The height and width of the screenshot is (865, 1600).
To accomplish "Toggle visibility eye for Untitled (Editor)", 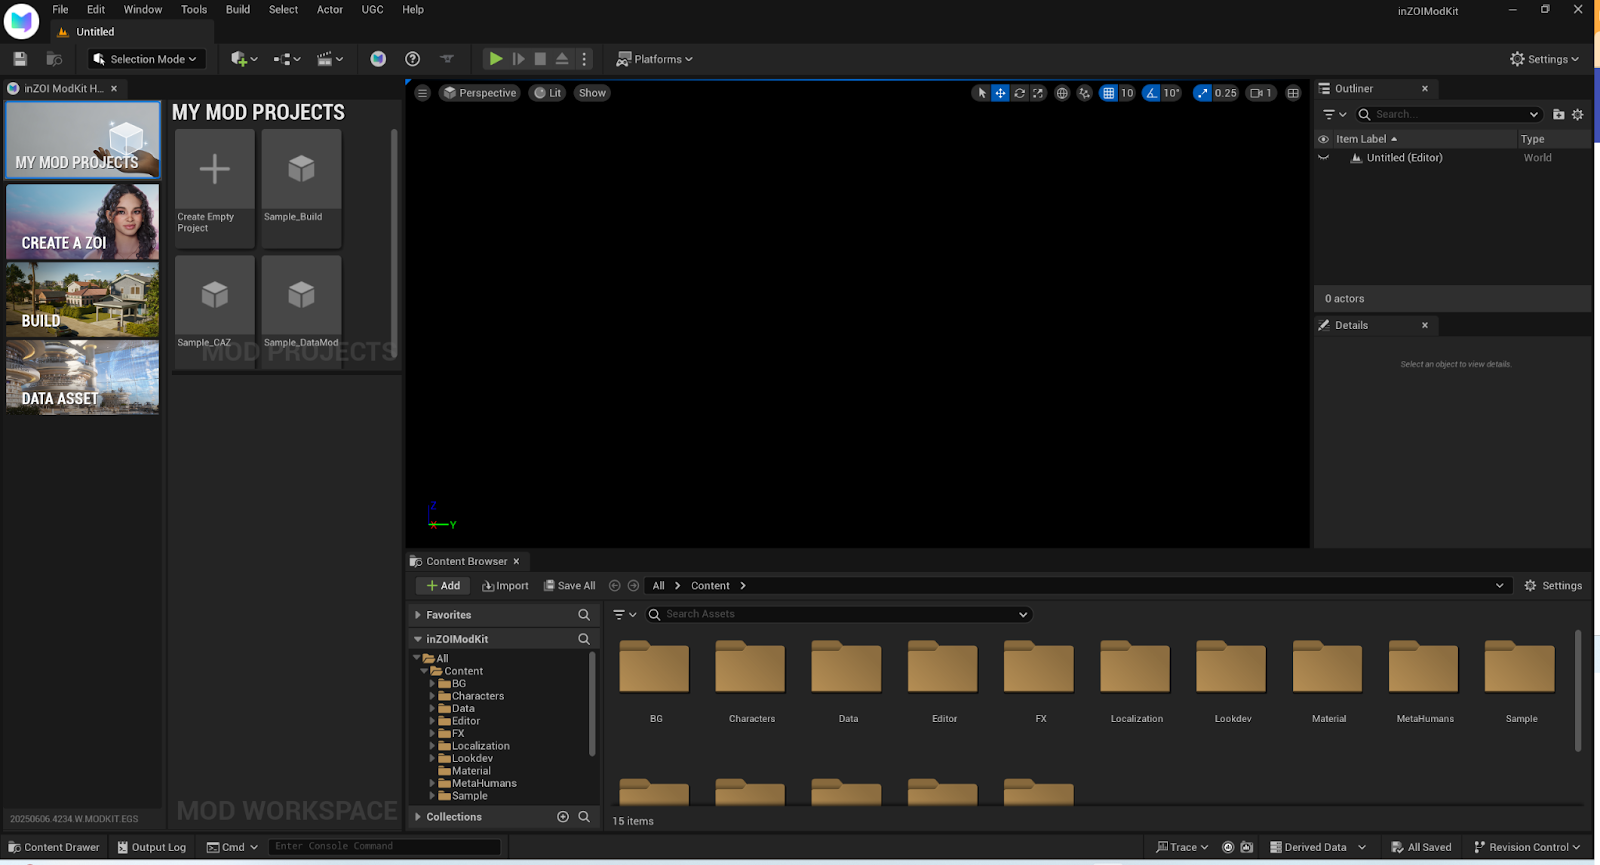I will click(x=1324, y=158).
